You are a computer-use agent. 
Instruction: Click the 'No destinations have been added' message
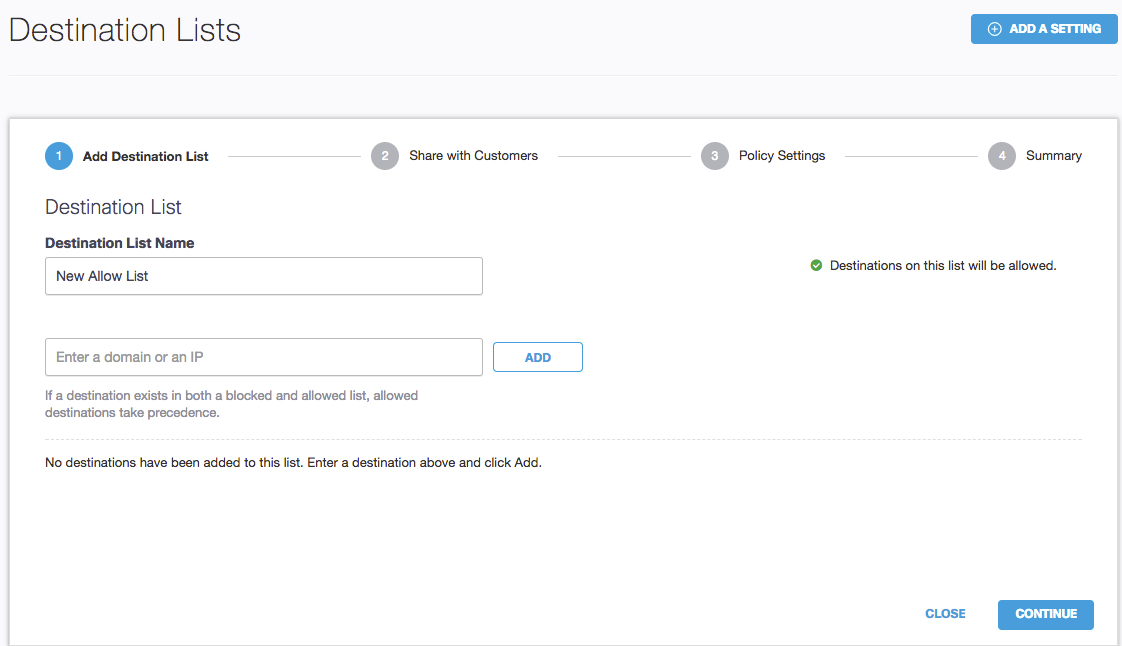coord(293,463)
